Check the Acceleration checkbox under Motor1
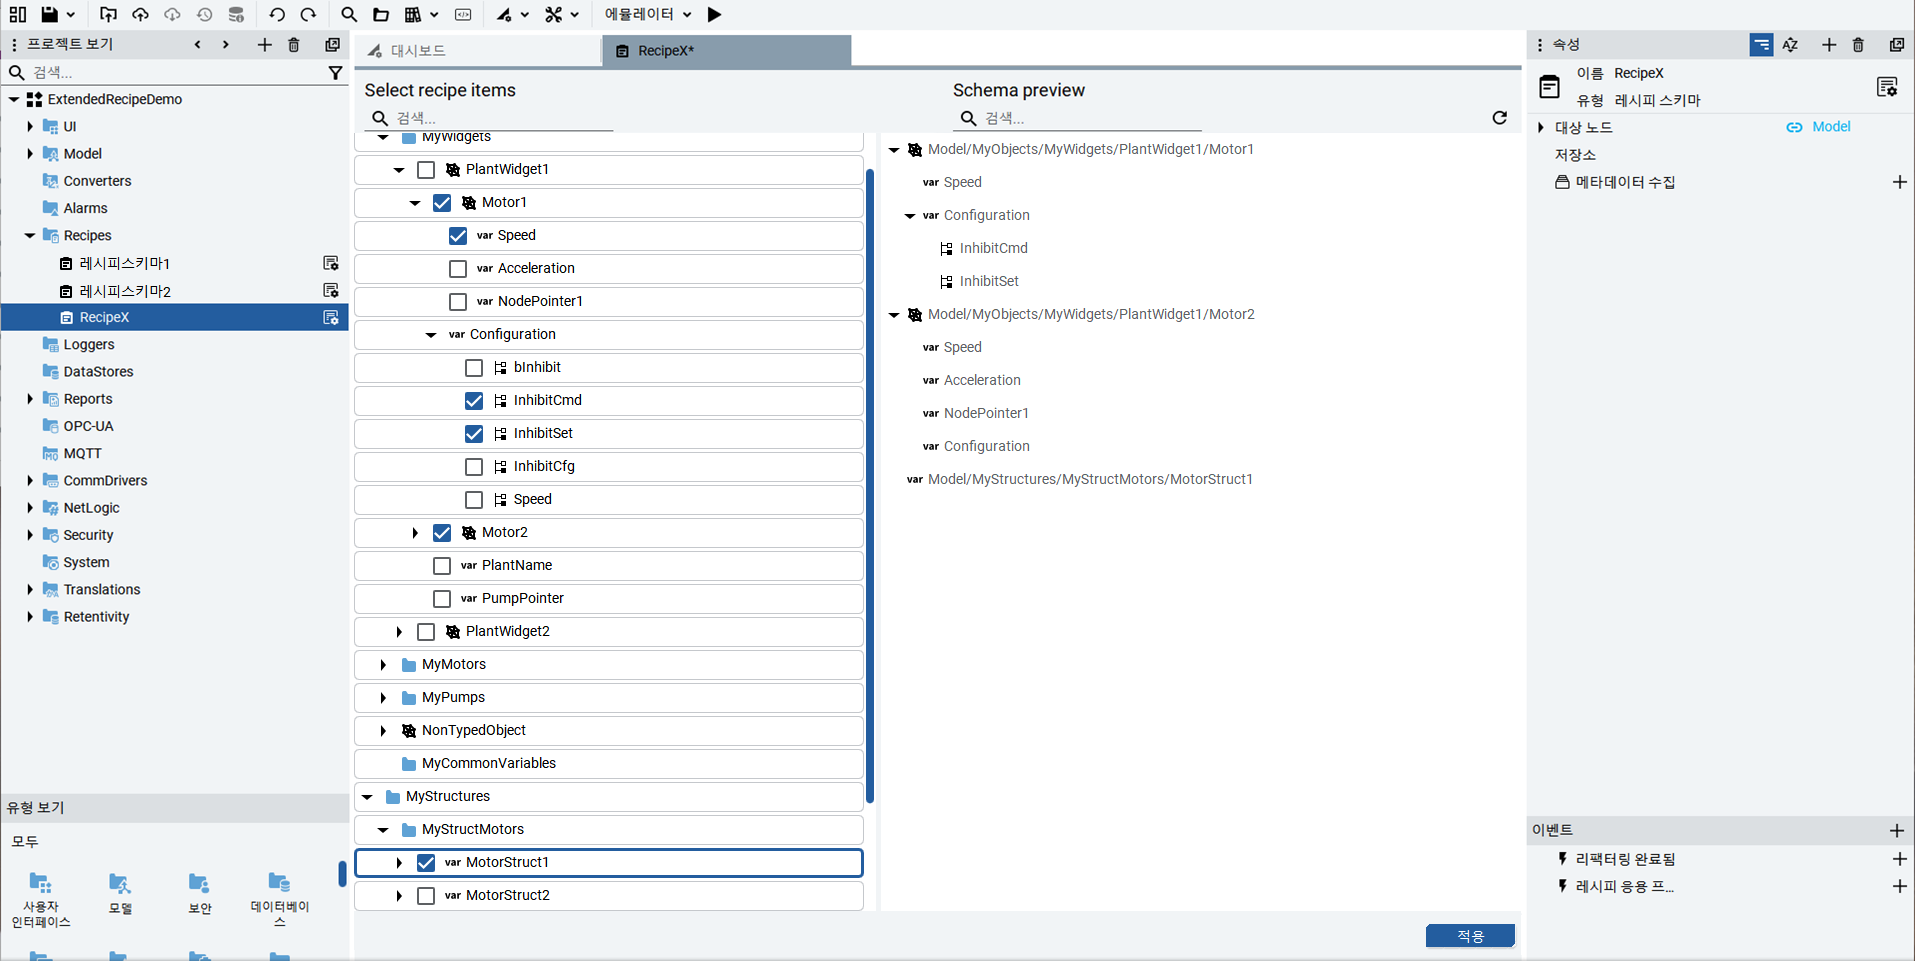The width and height of the screenshot is (1915, 961). (458, 268)
